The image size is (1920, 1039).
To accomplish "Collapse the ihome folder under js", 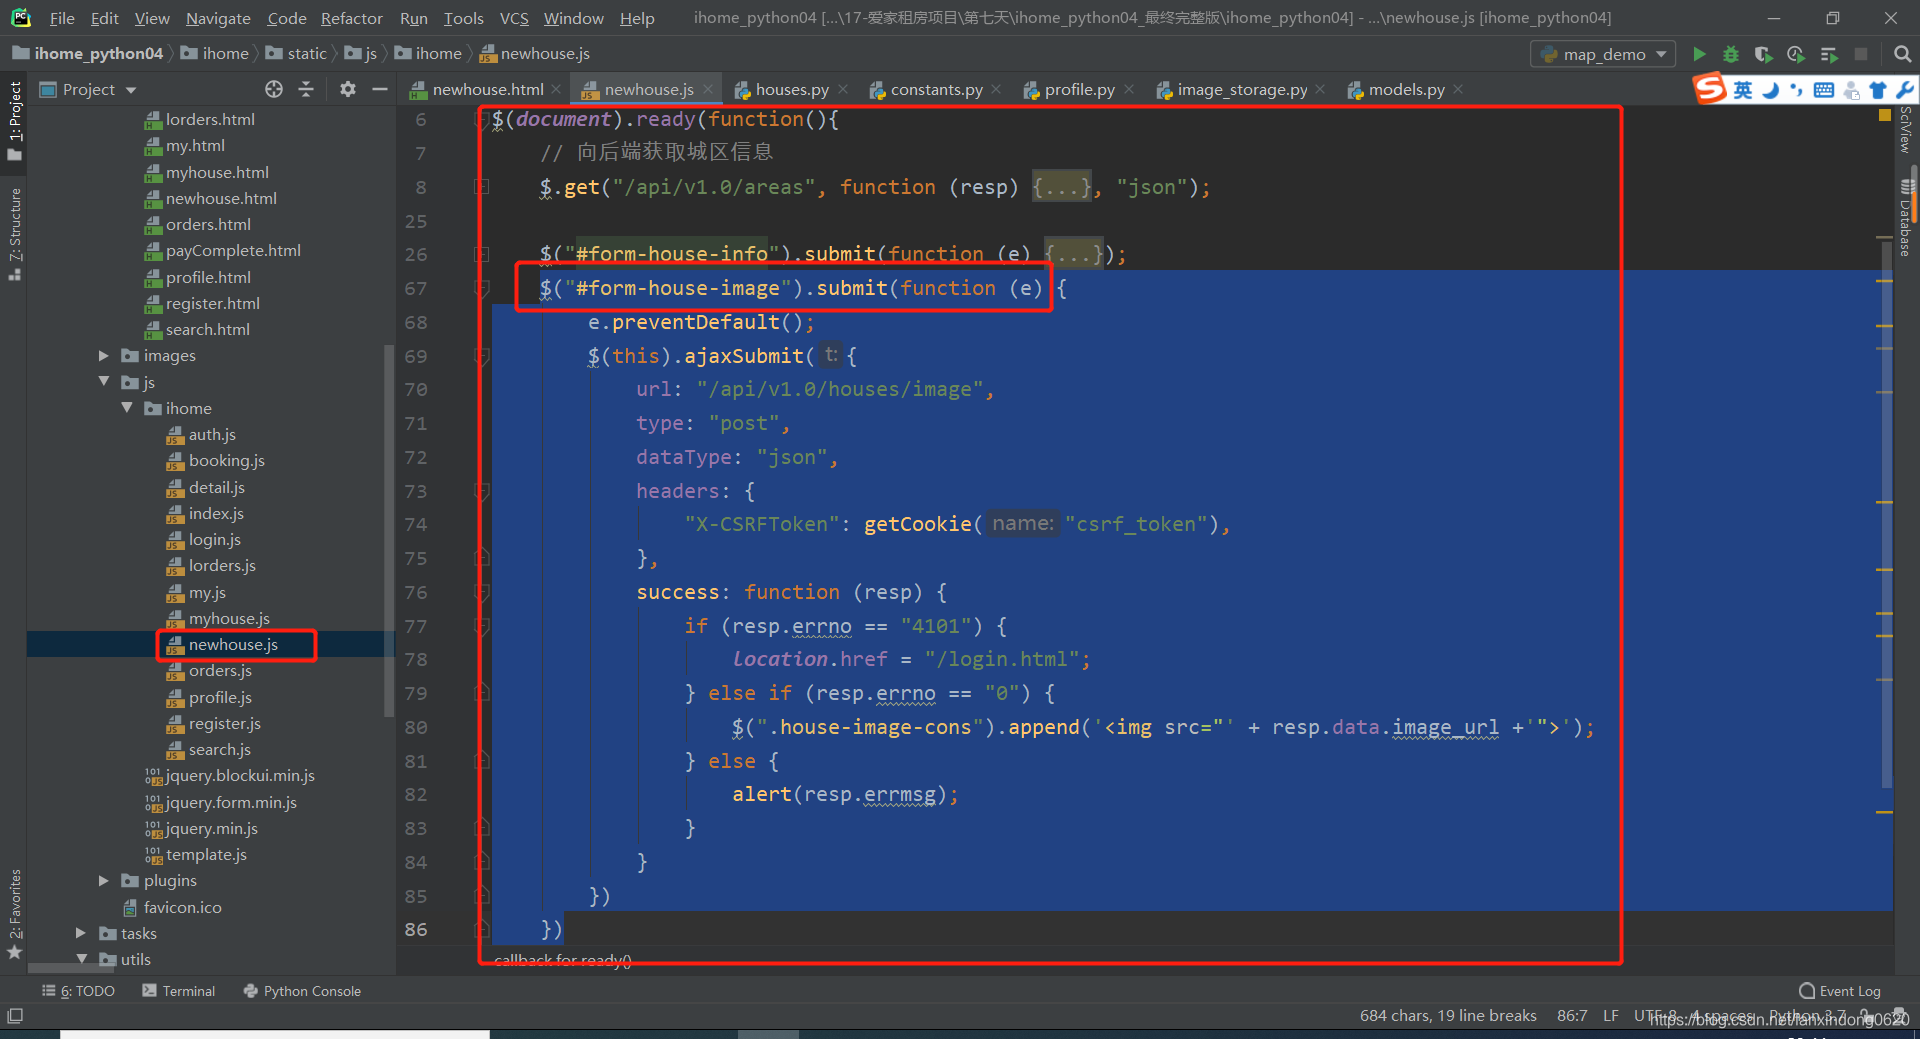I will point(126,408).
